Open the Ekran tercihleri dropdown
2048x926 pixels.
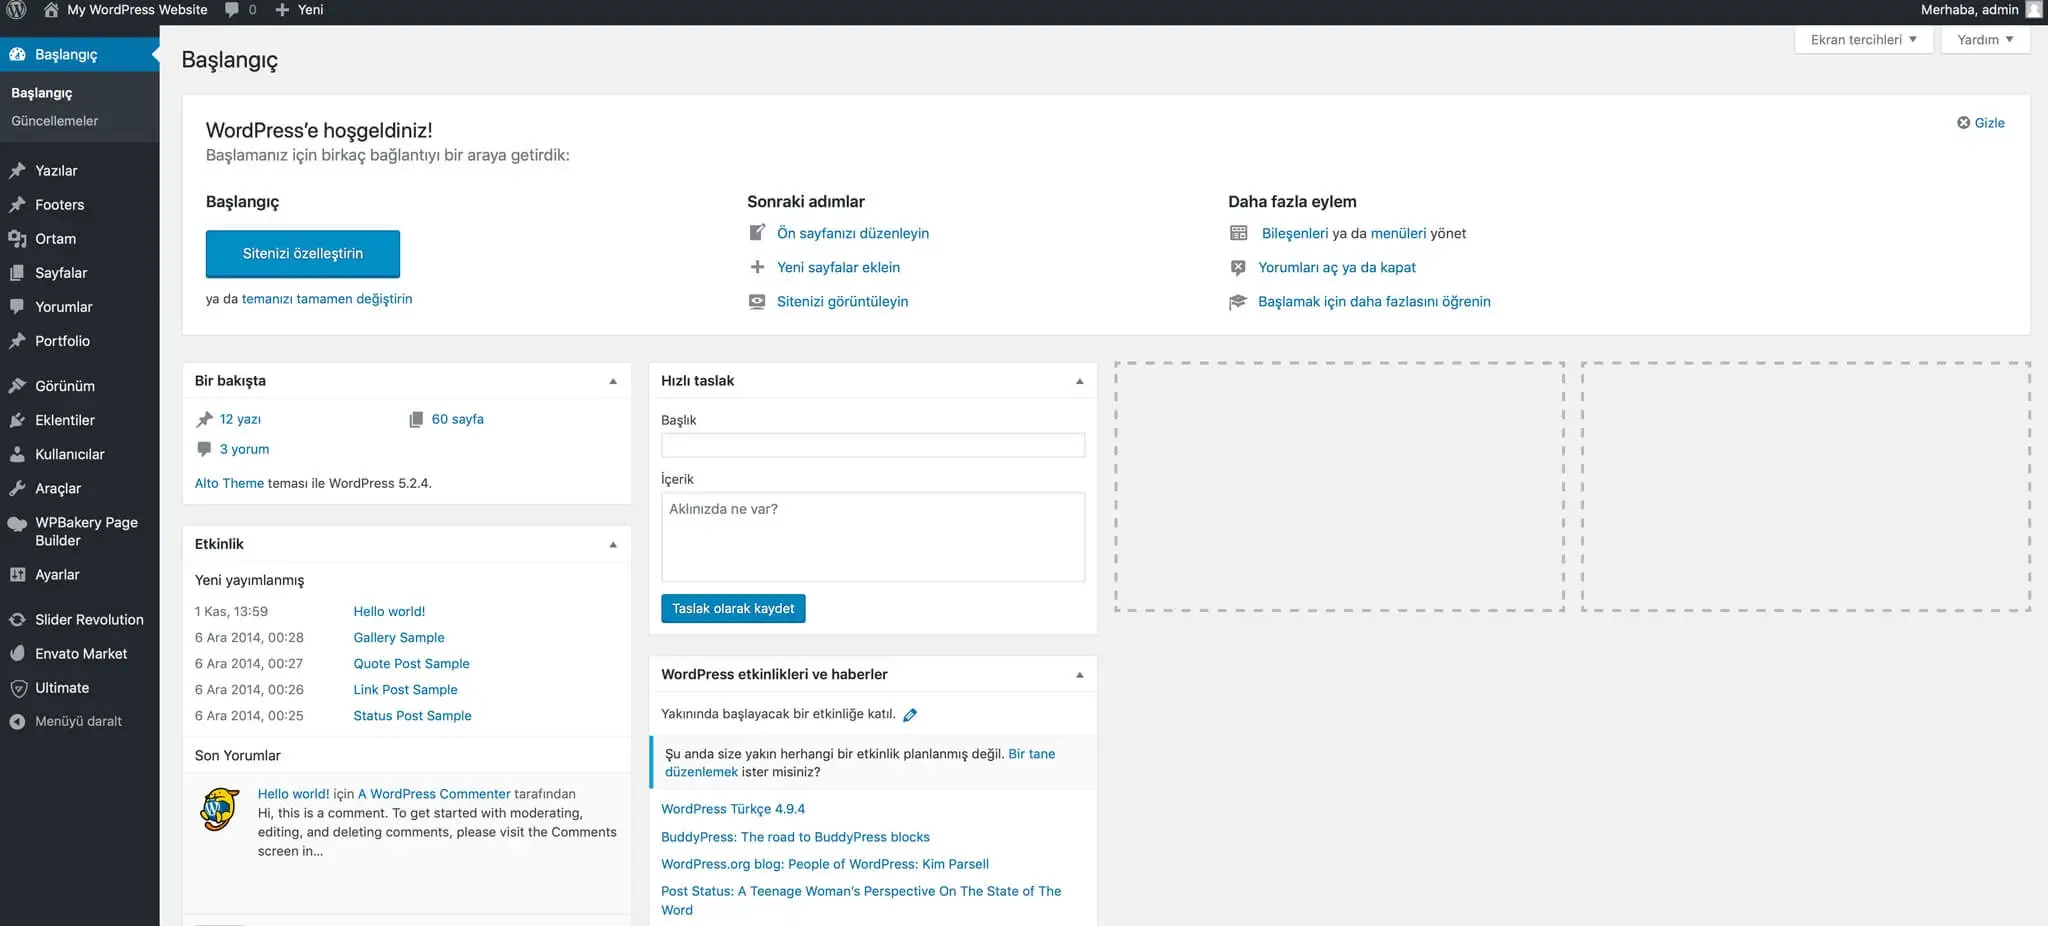1863,40
